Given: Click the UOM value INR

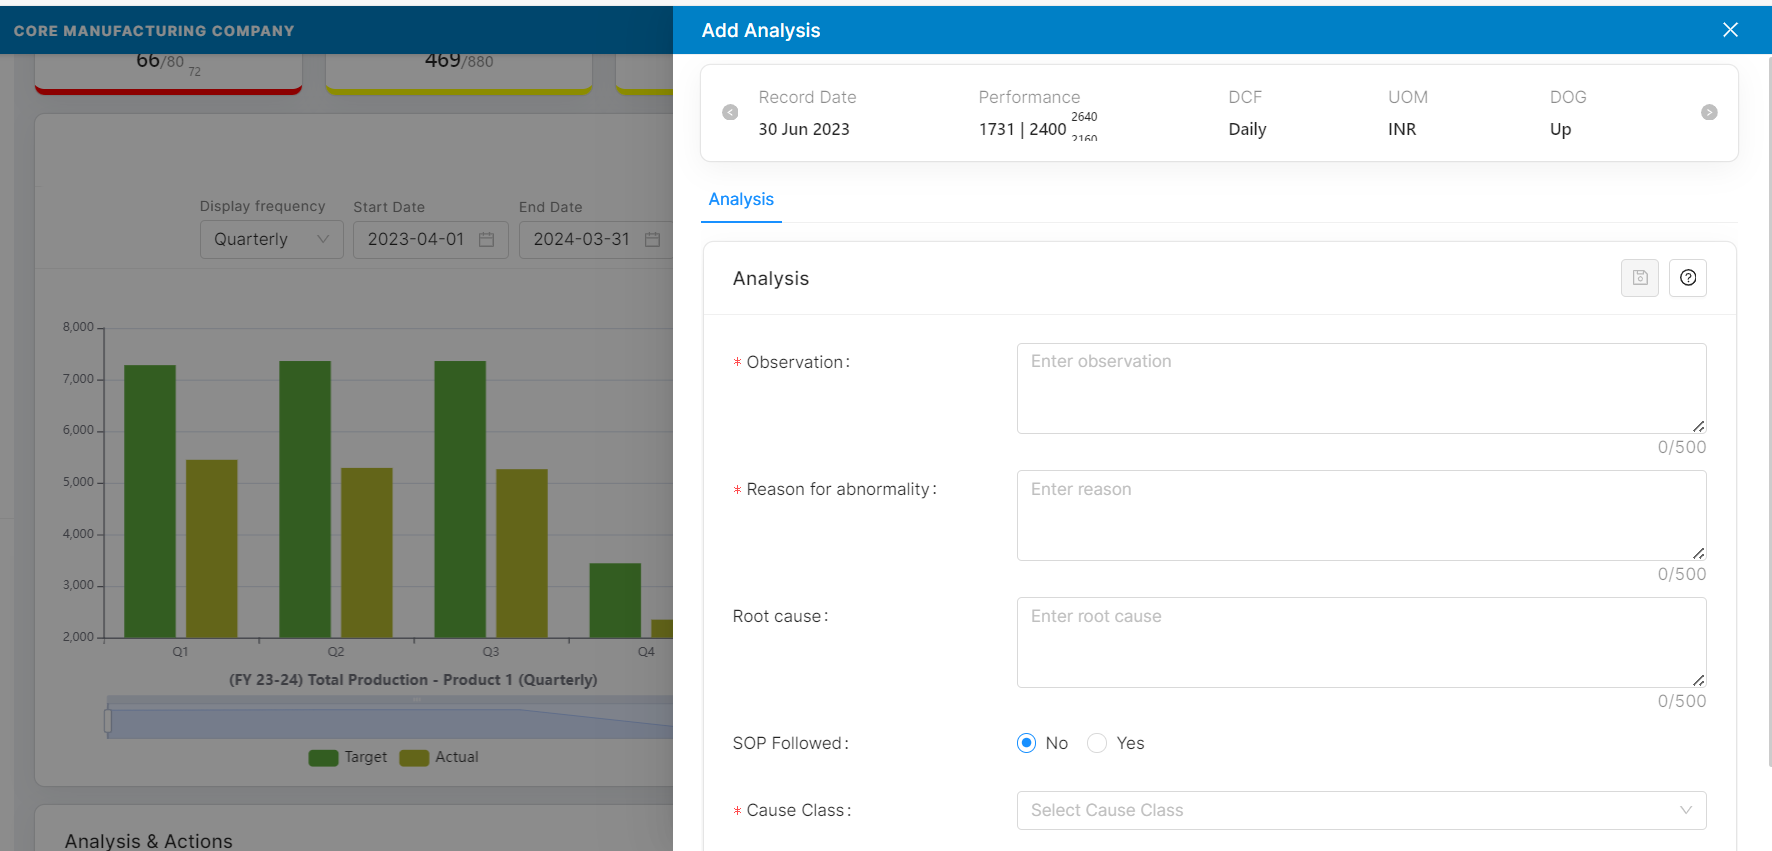Looking at the screenshot, I should (1402, 129).
